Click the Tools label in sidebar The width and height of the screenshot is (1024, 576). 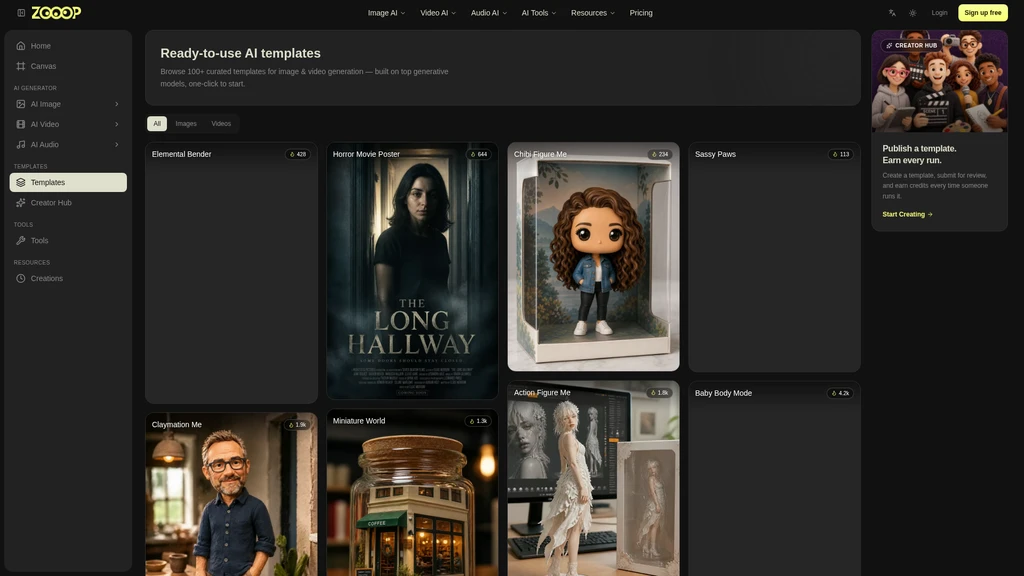39,240
